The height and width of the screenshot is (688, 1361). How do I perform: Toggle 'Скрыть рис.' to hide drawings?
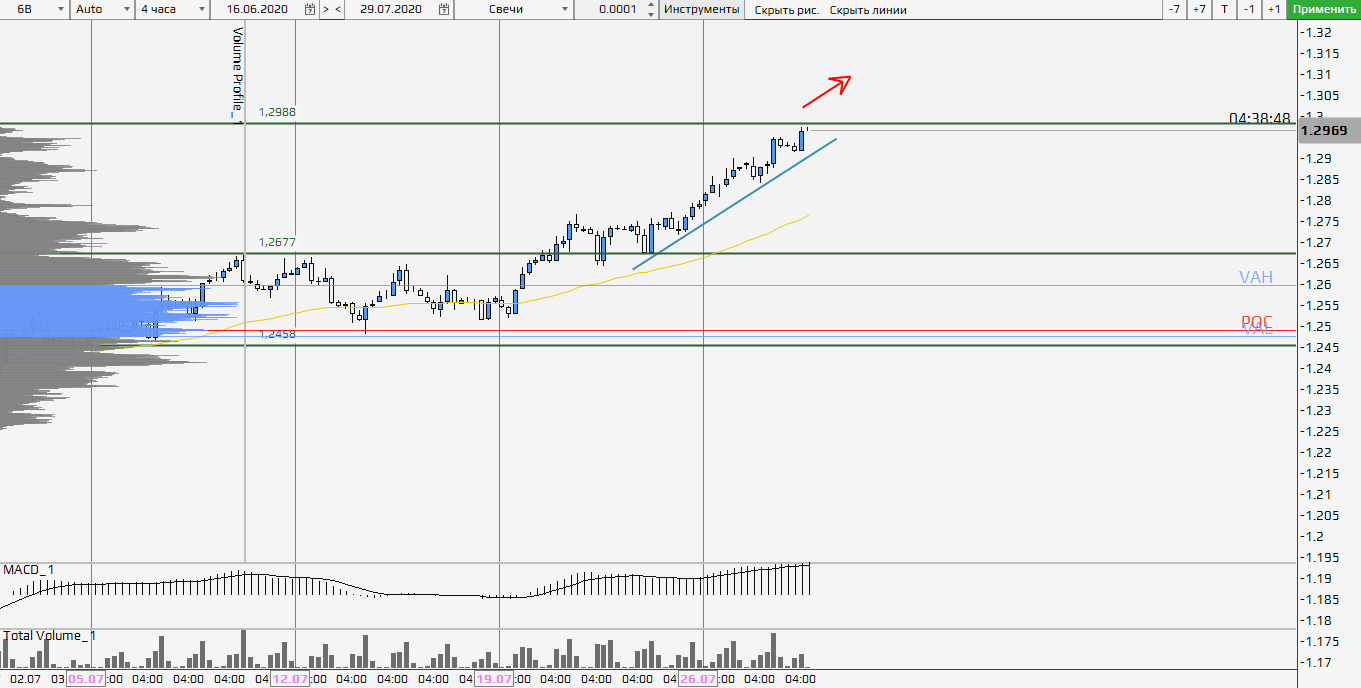pyautogui.click(x=786, y=10)
